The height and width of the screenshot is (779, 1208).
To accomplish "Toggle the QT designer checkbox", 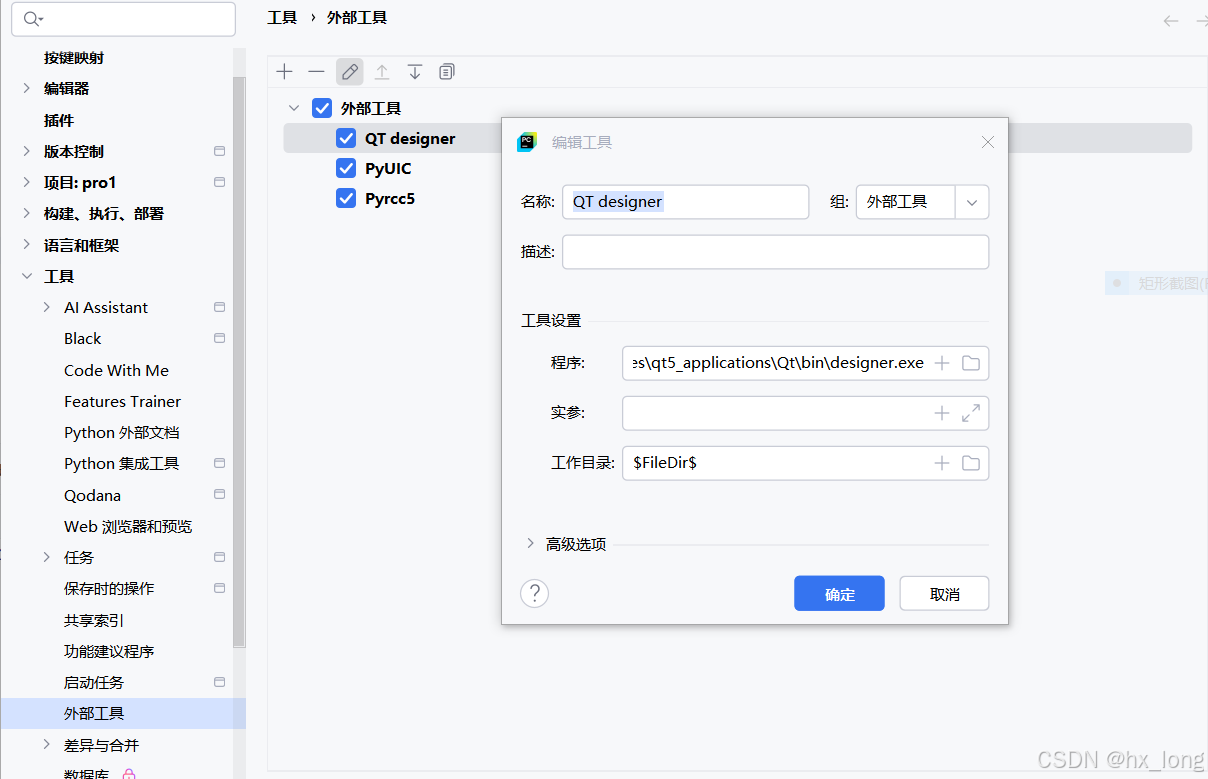I will click(x=346, y=138).
